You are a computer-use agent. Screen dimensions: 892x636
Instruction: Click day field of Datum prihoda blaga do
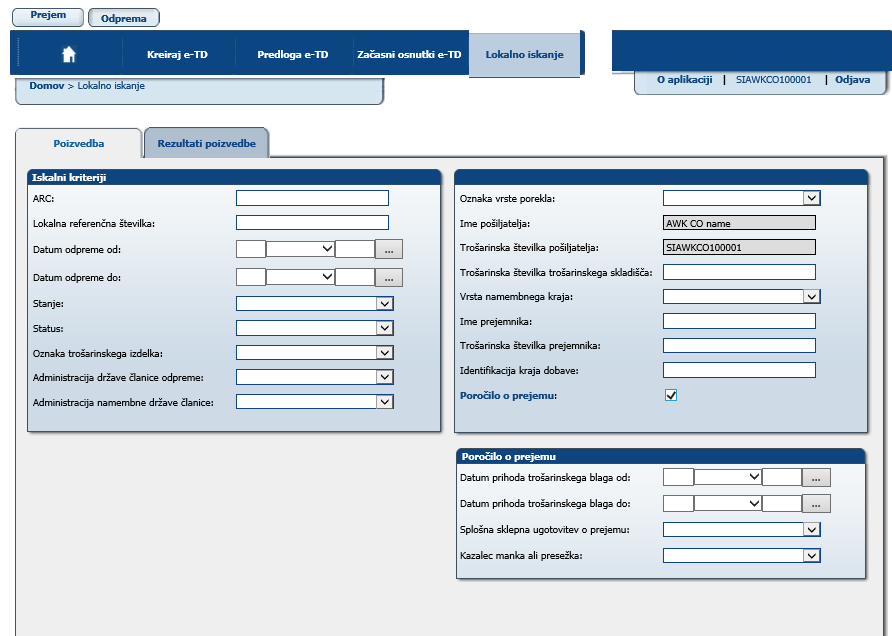pos(678,503)
